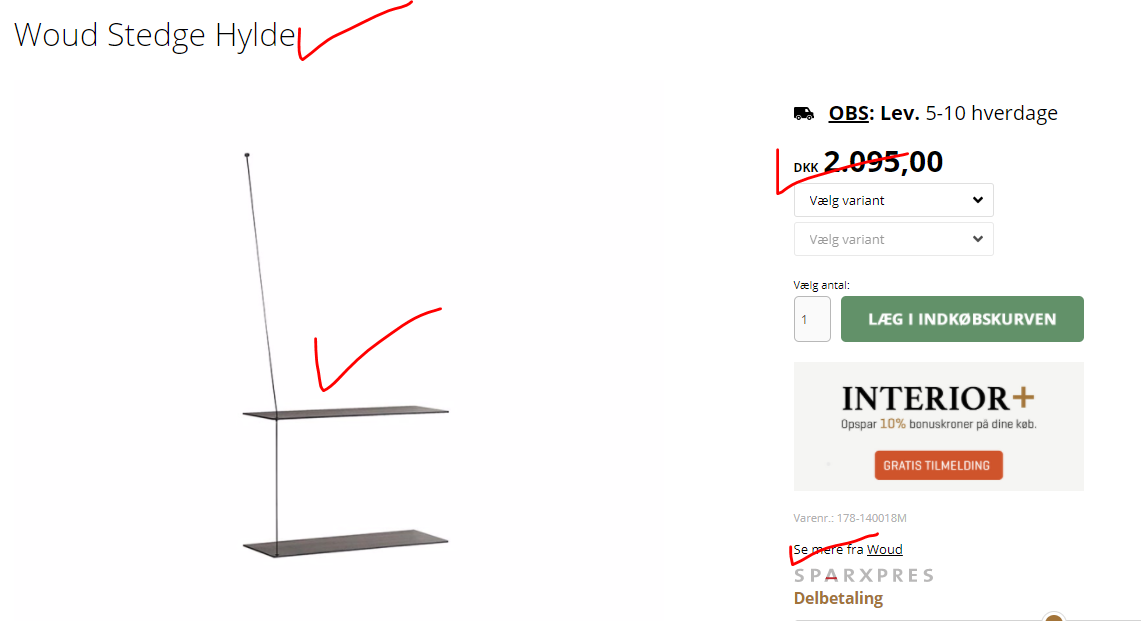Click the Woud Stedge Hylde product image
Image resolution: width=1141 pixels, height=621 pixels.
click(346, 355)
